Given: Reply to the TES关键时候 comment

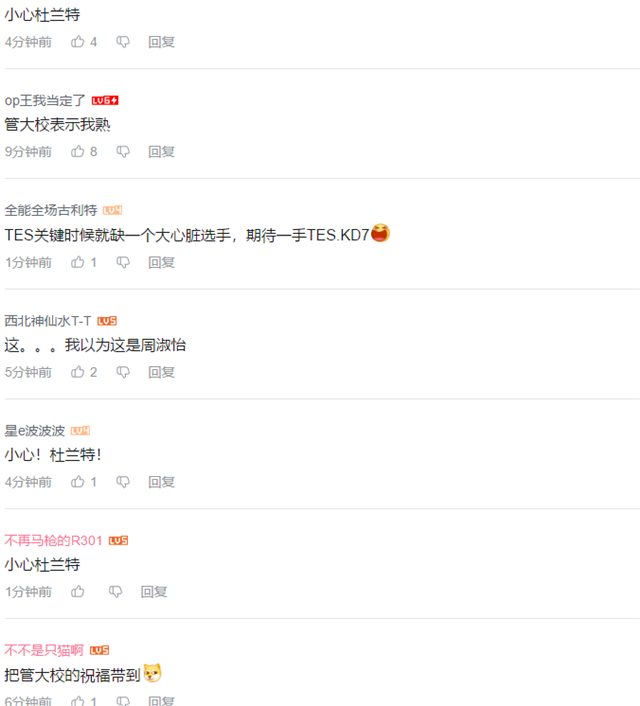Looking at the screenshot, I should (162, 262).
